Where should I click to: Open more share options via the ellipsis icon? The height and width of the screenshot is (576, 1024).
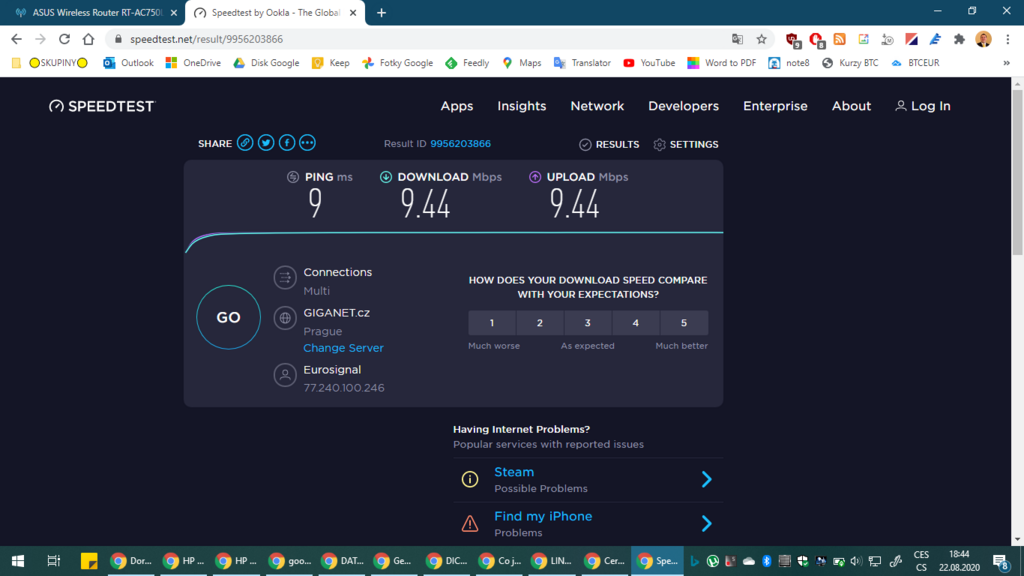click(x=308, y=143)
